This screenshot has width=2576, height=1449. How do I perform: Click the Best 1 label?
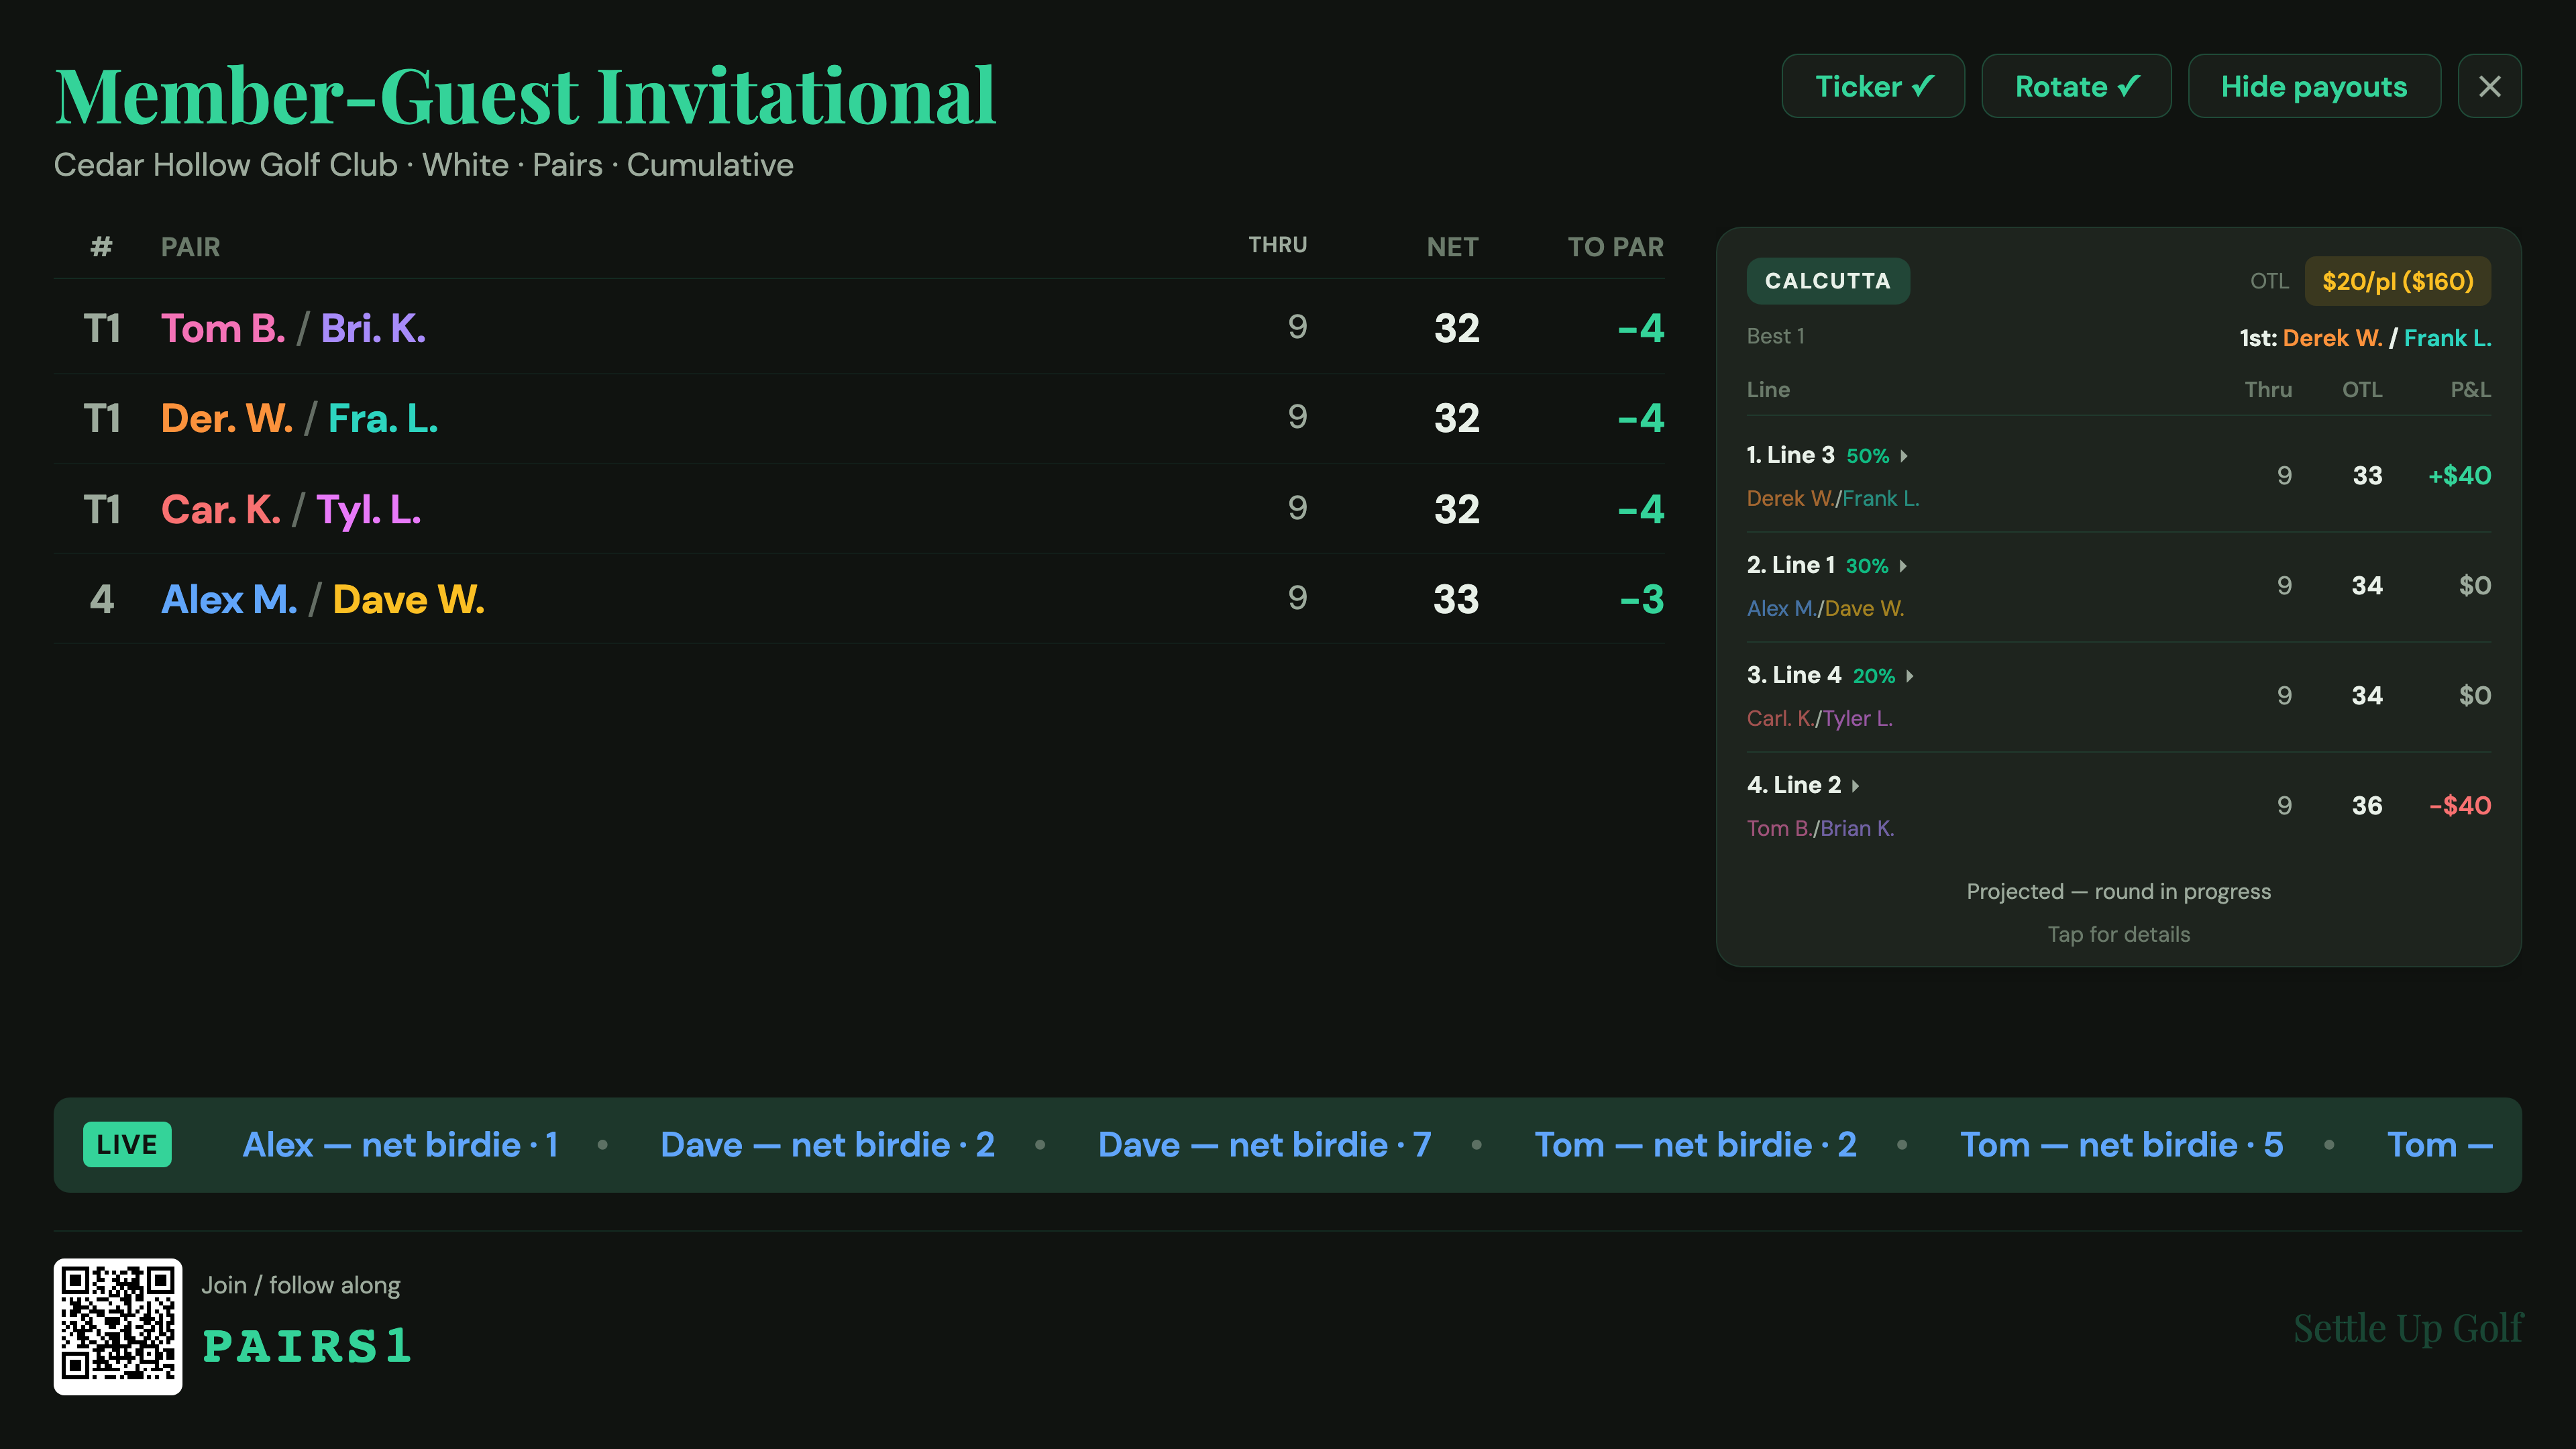click(1776, 336)
